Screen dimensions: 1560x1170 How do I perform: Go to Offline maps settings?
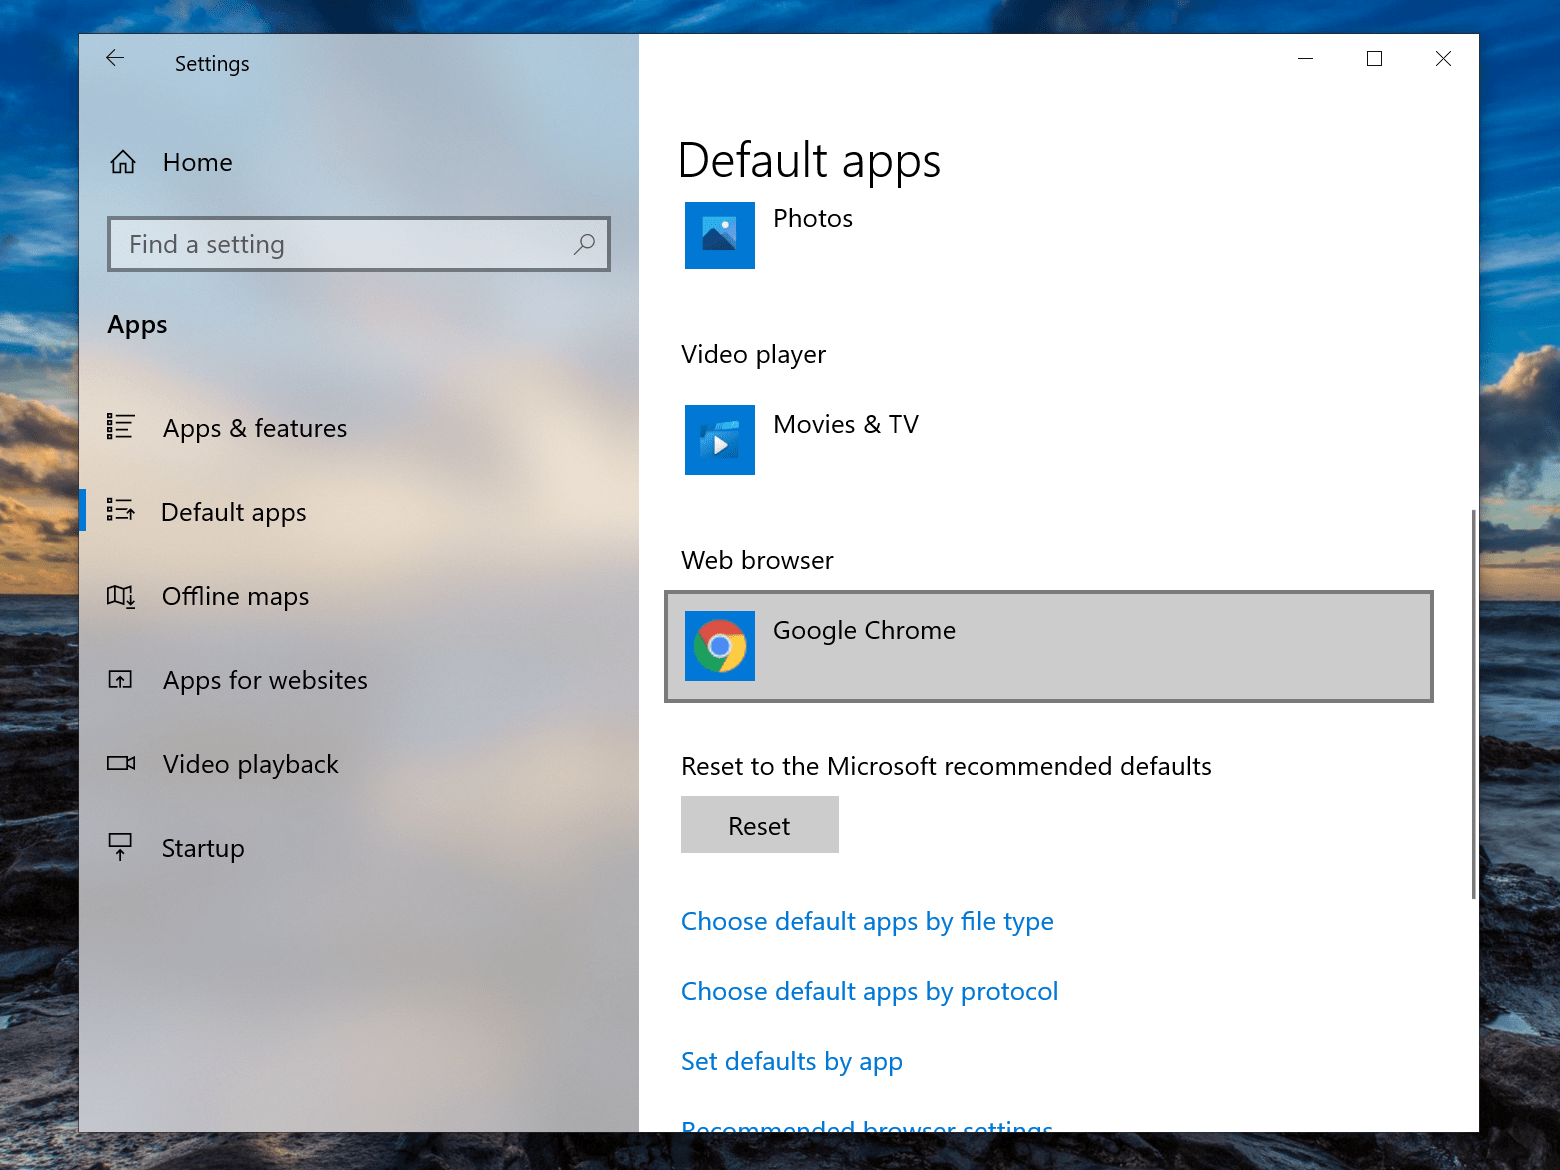(358, 596)
